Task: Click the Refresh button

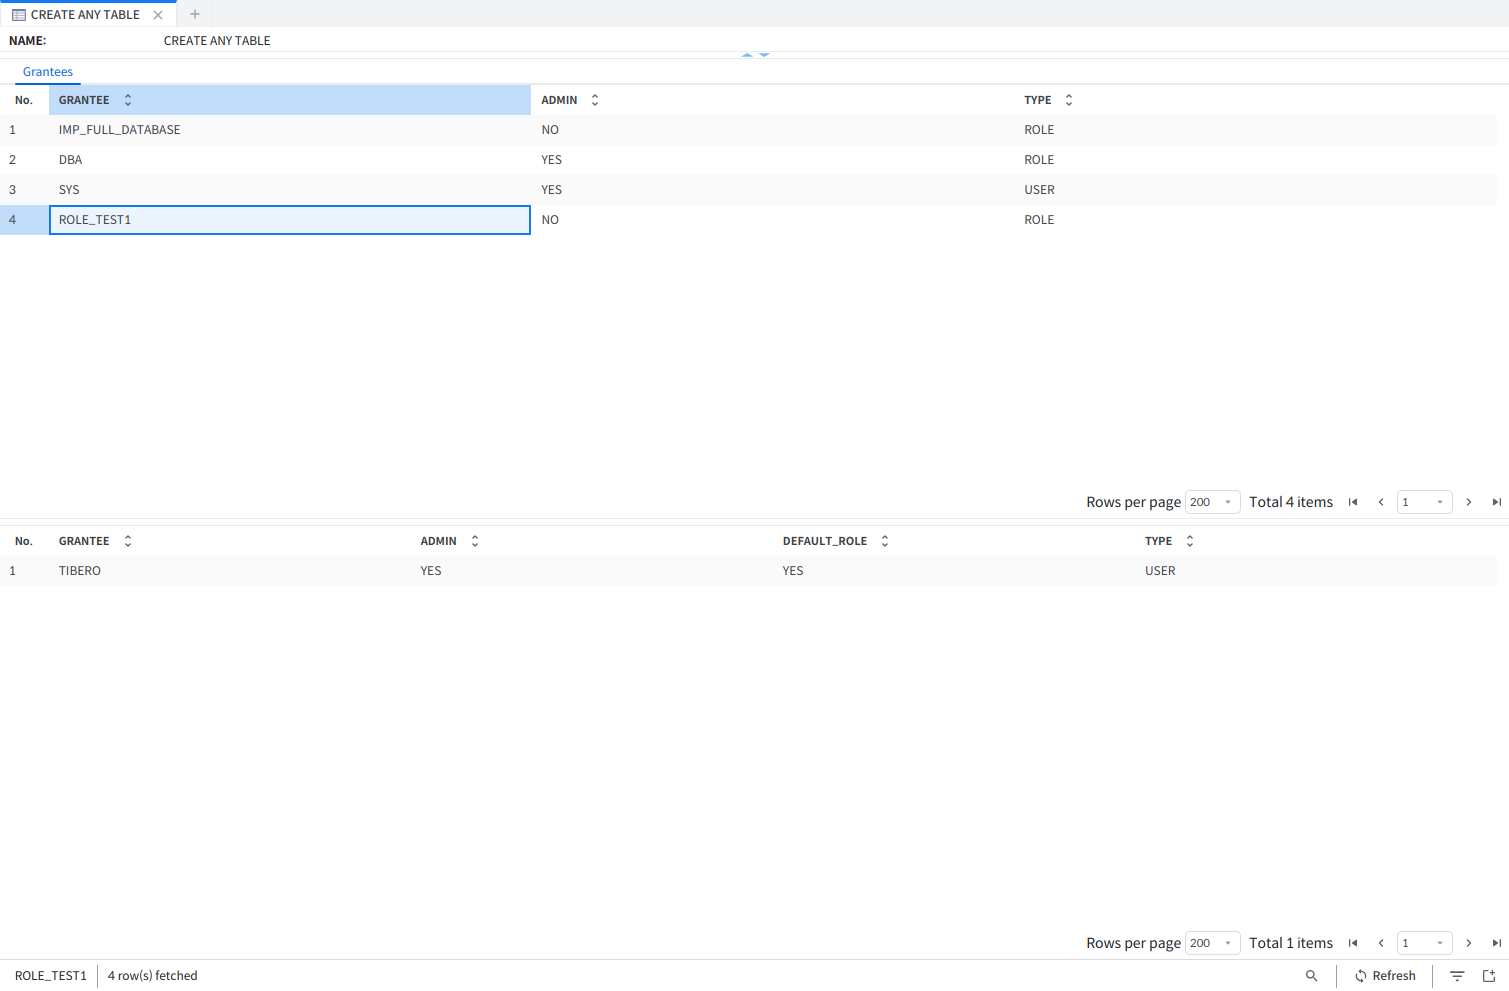Action: coord(1385,976)
